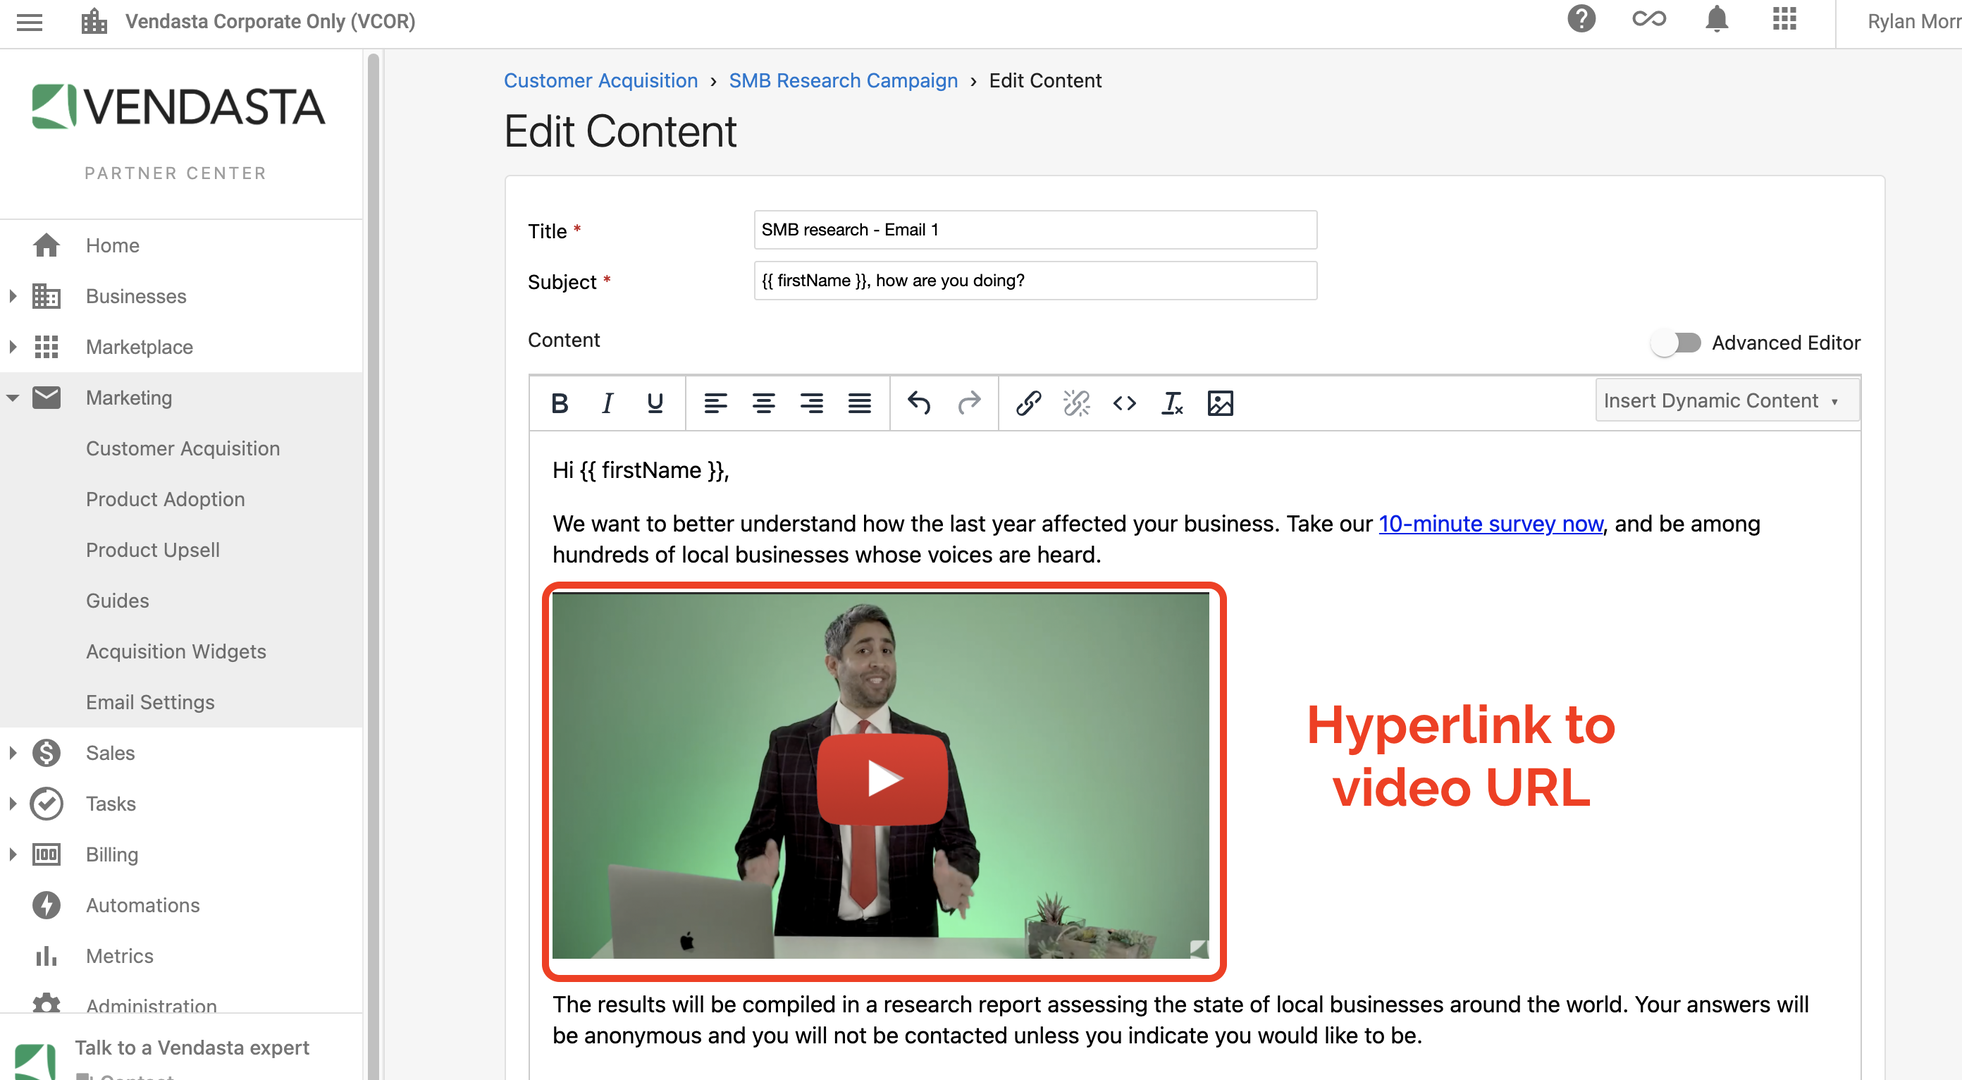Click the Marketing text label

(x=129, y=398)
